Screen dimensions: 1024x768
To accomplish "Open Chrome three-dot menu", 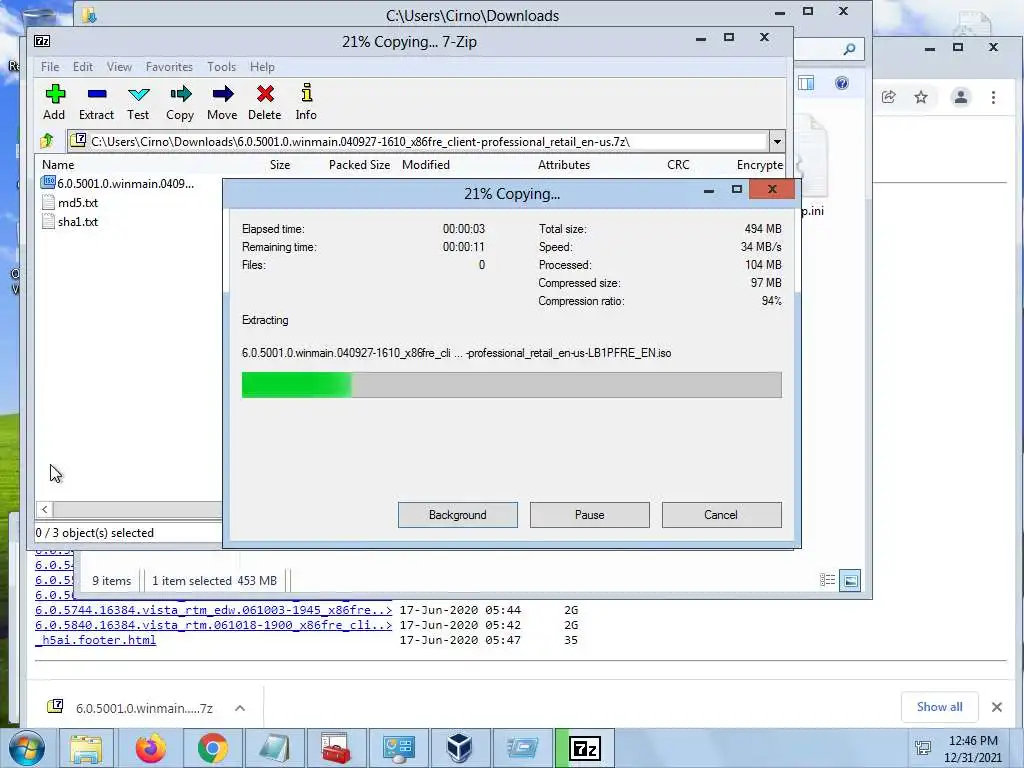I will click(x=993, y=97).
